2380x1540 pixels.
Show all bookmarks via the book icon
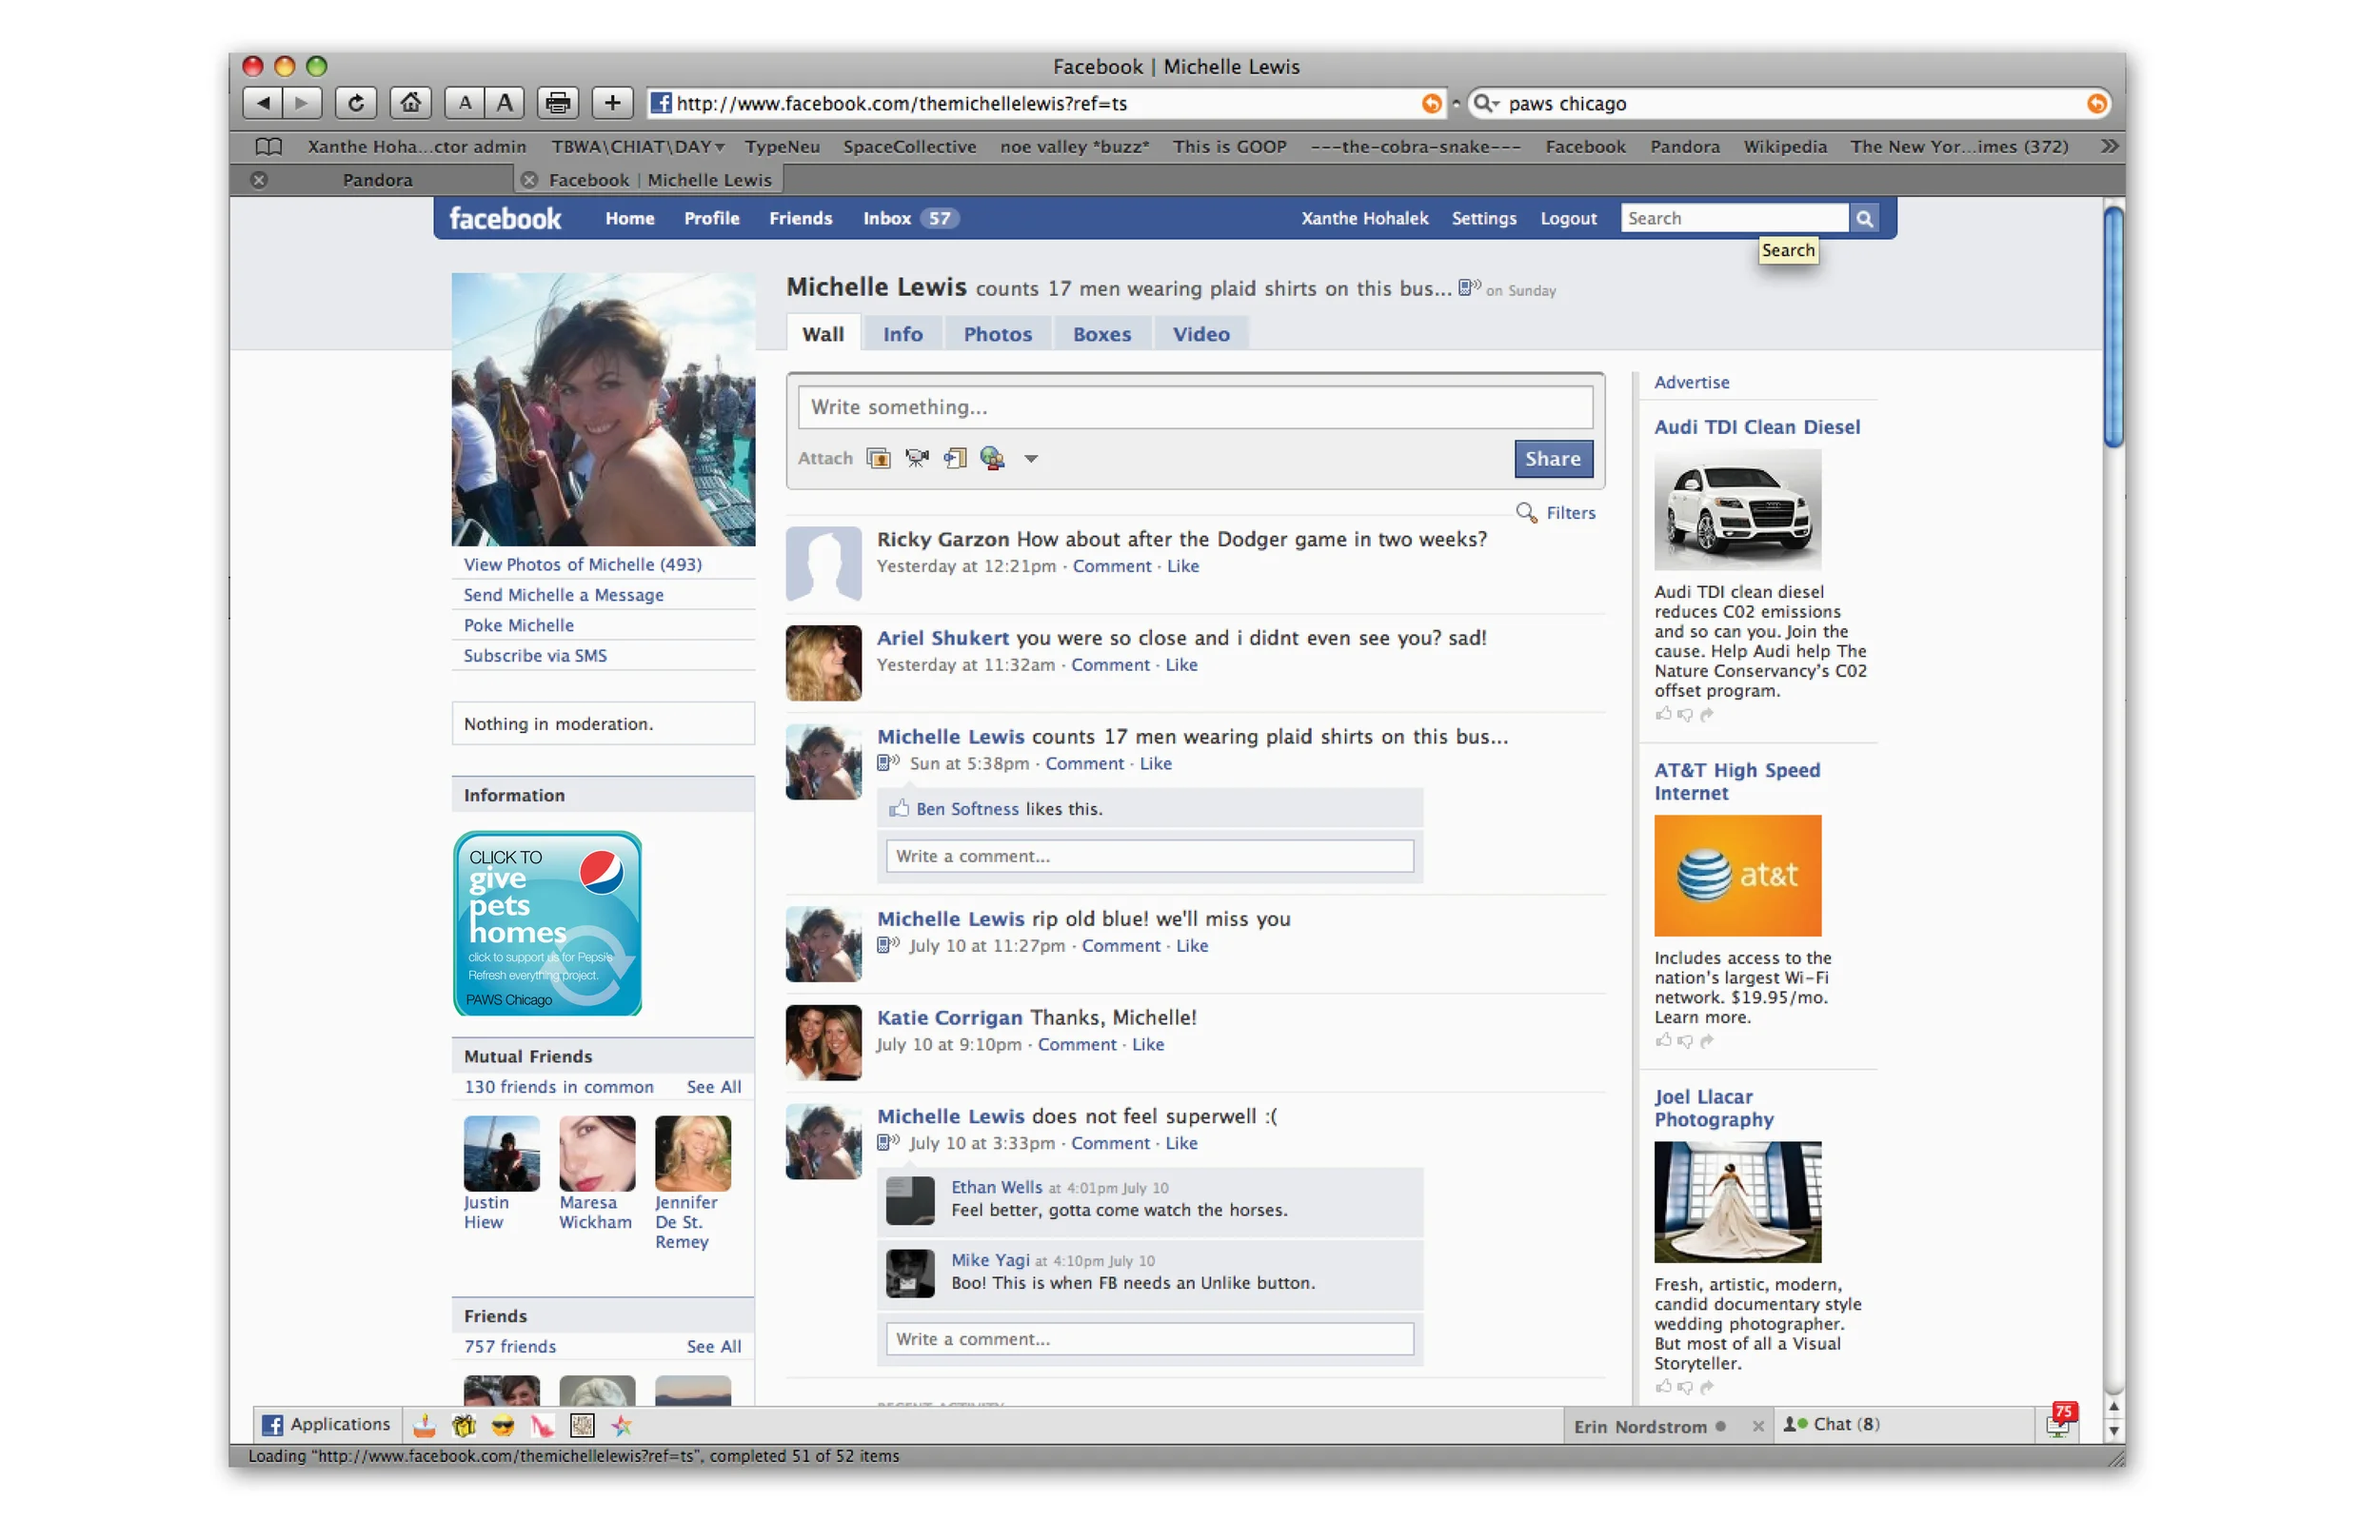click(x=268, y=147)
